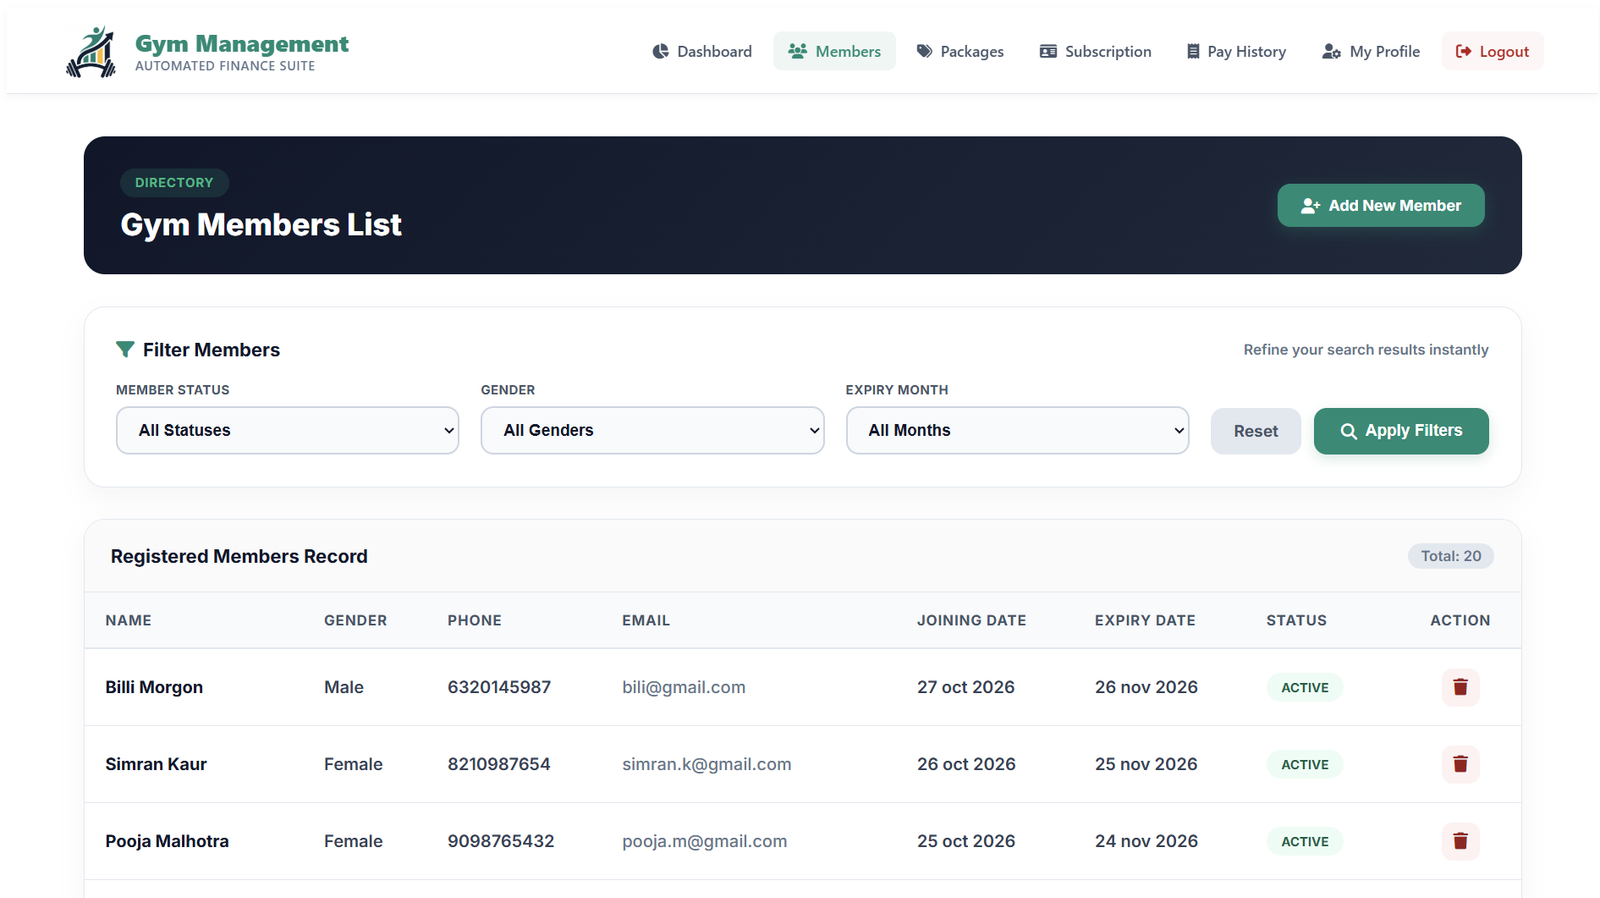Click the DIRECTORY tag label
Image resolution: width=1600 pixels, height=898 pixels.
[174, 183]
